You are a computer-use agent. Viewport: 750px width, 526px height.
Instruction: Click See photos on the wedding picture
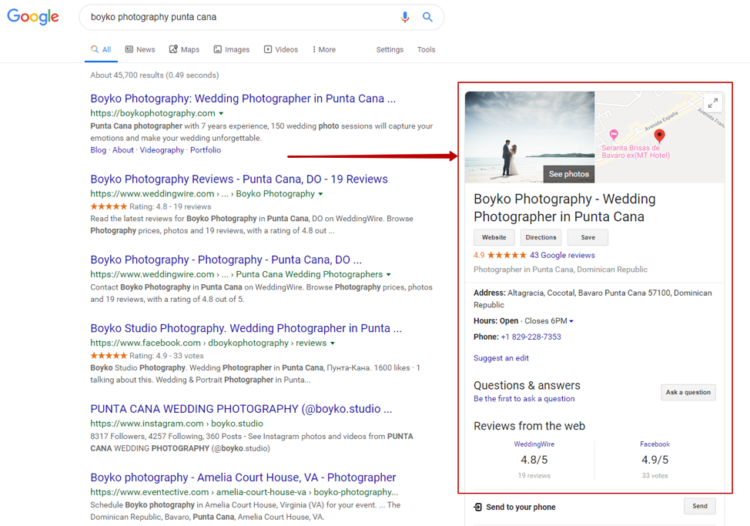pyautogui.click(x=569, y=174)
